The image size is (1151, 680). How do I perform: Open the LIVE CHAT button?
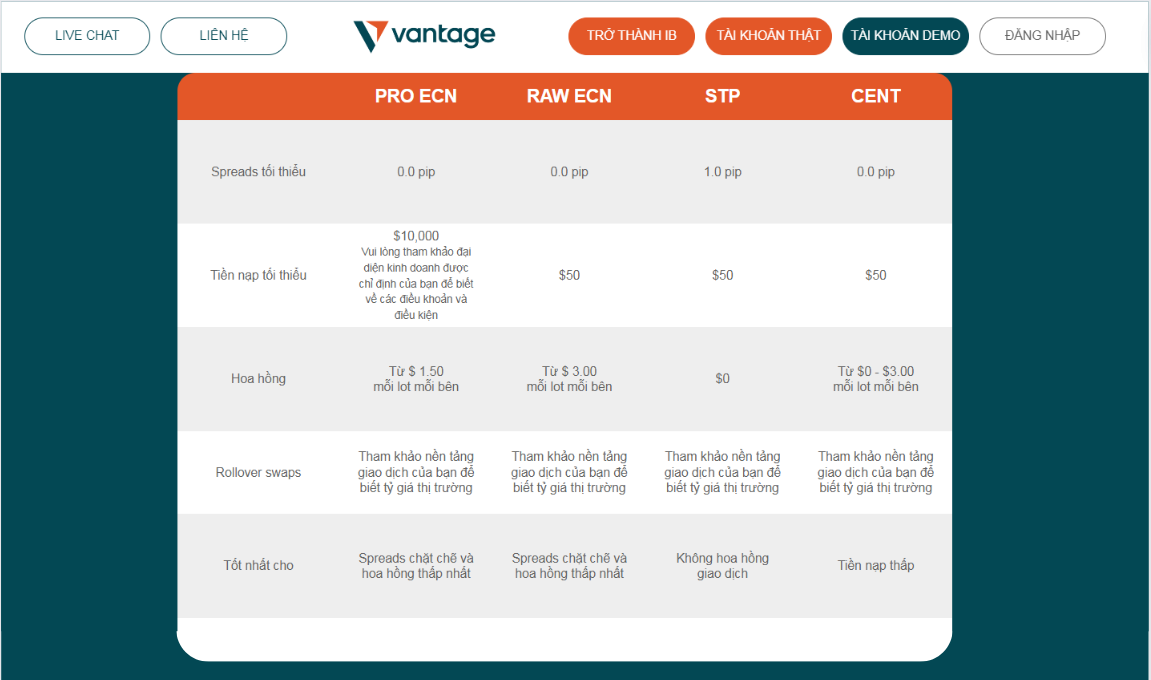(87, 36)
